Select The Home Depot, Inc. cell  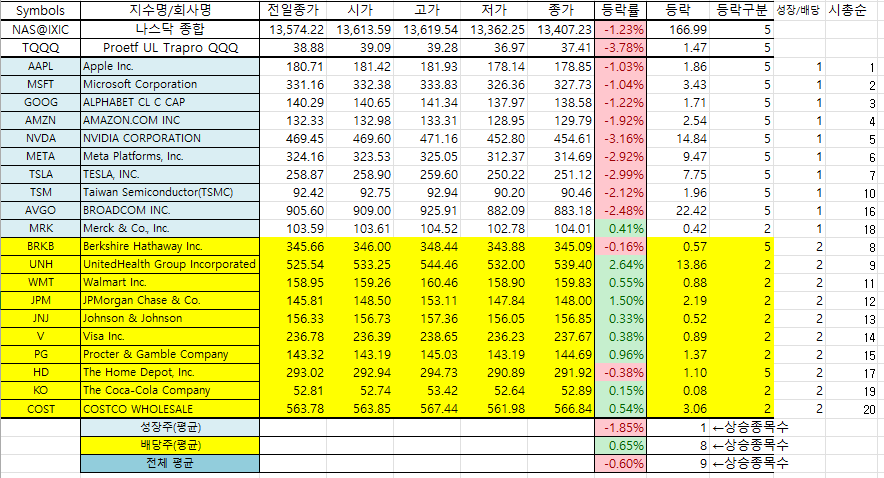170,373
